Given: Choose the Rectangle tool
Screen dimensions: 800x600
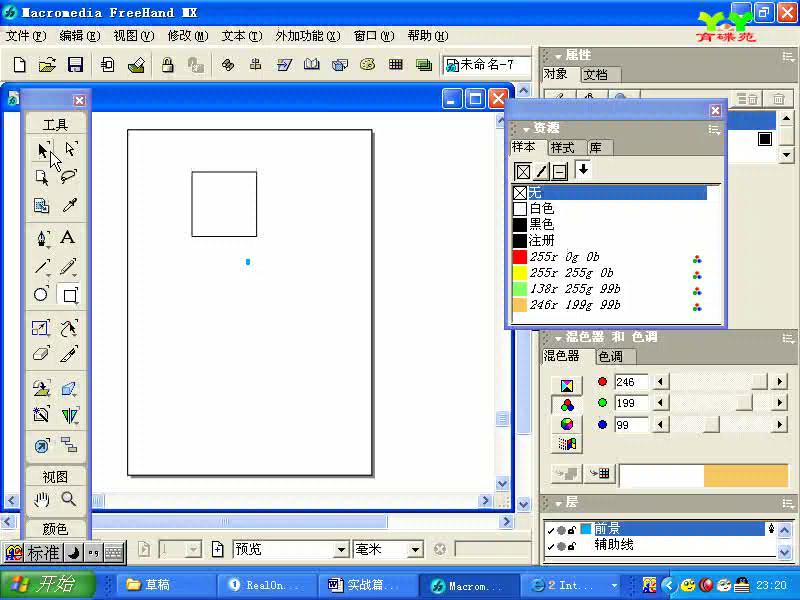Looking at the screenshot, I should (69, 295).
